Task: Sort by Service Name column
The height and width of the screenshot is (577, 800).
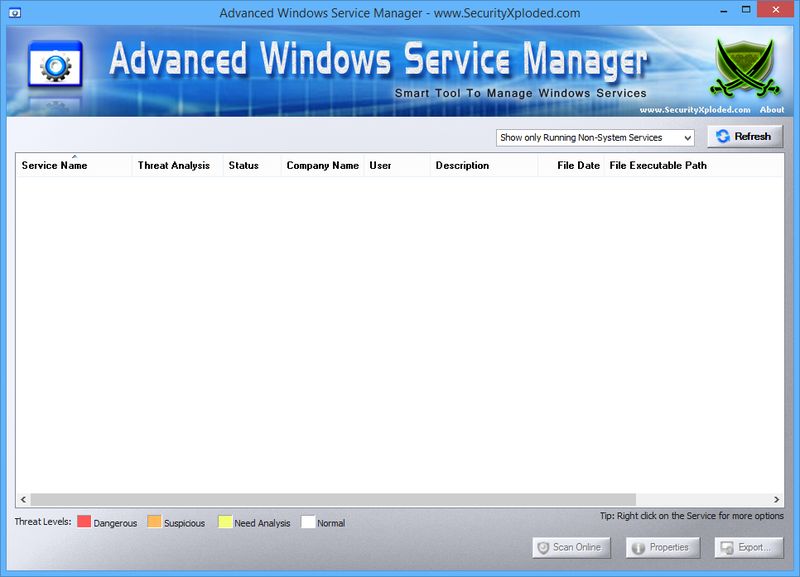Action: (74, 165)
